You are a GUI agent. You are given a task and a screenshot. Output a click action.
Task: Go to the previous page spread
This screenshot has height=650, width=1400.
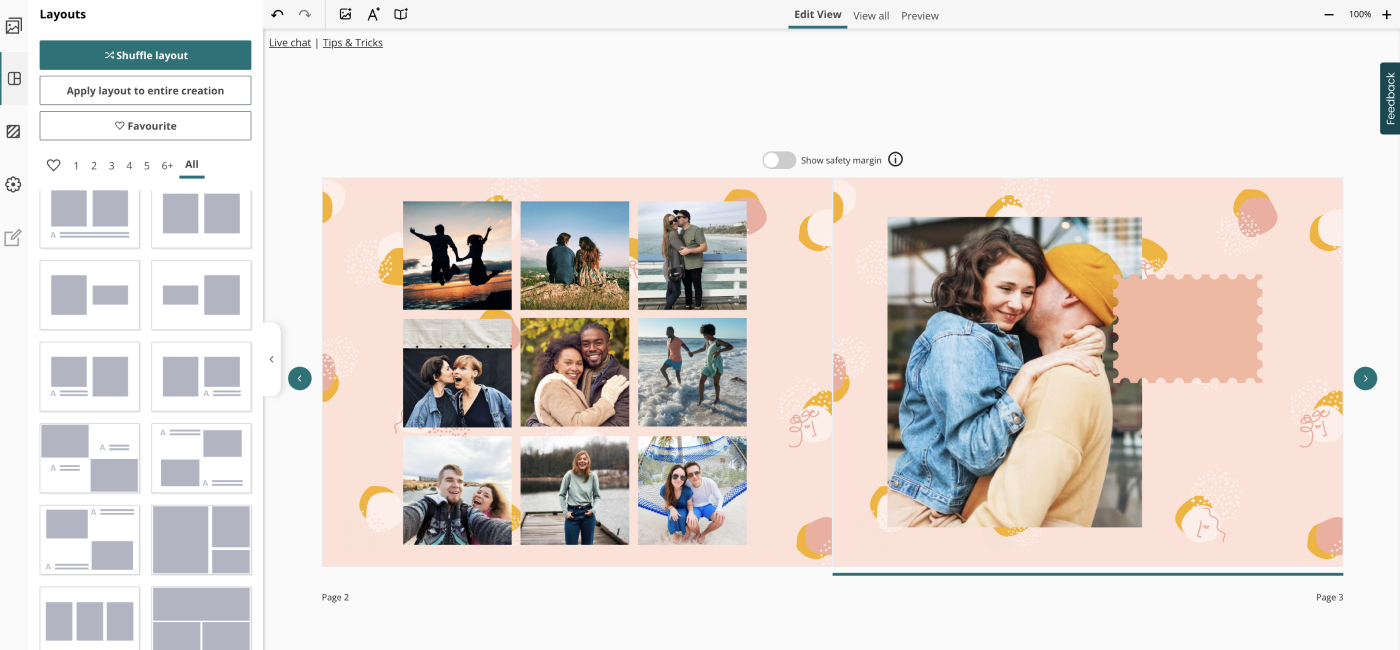(x=299, y=378)
